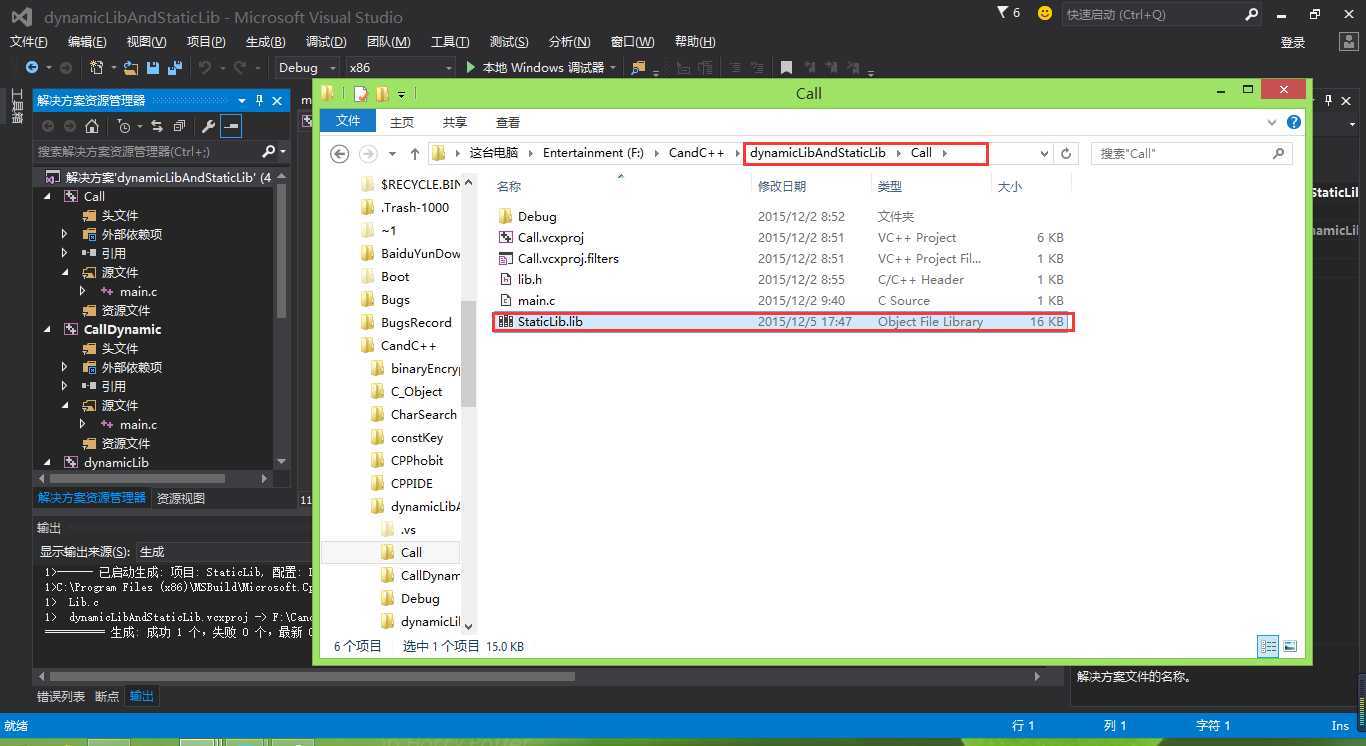Viewport: 1366px width, 746px height.
Task: Click CandC++ in address breadcrumb
Action: (x=696, y=153)
